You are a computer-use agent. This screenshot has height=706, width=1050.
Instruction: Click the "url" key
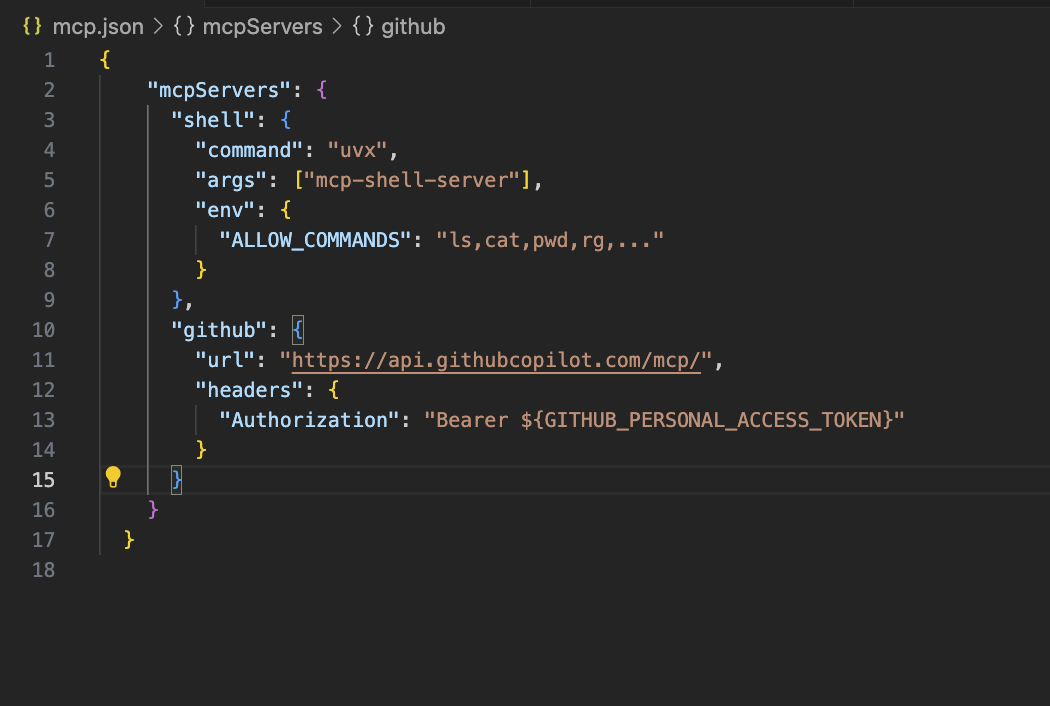tap(225, 360)
